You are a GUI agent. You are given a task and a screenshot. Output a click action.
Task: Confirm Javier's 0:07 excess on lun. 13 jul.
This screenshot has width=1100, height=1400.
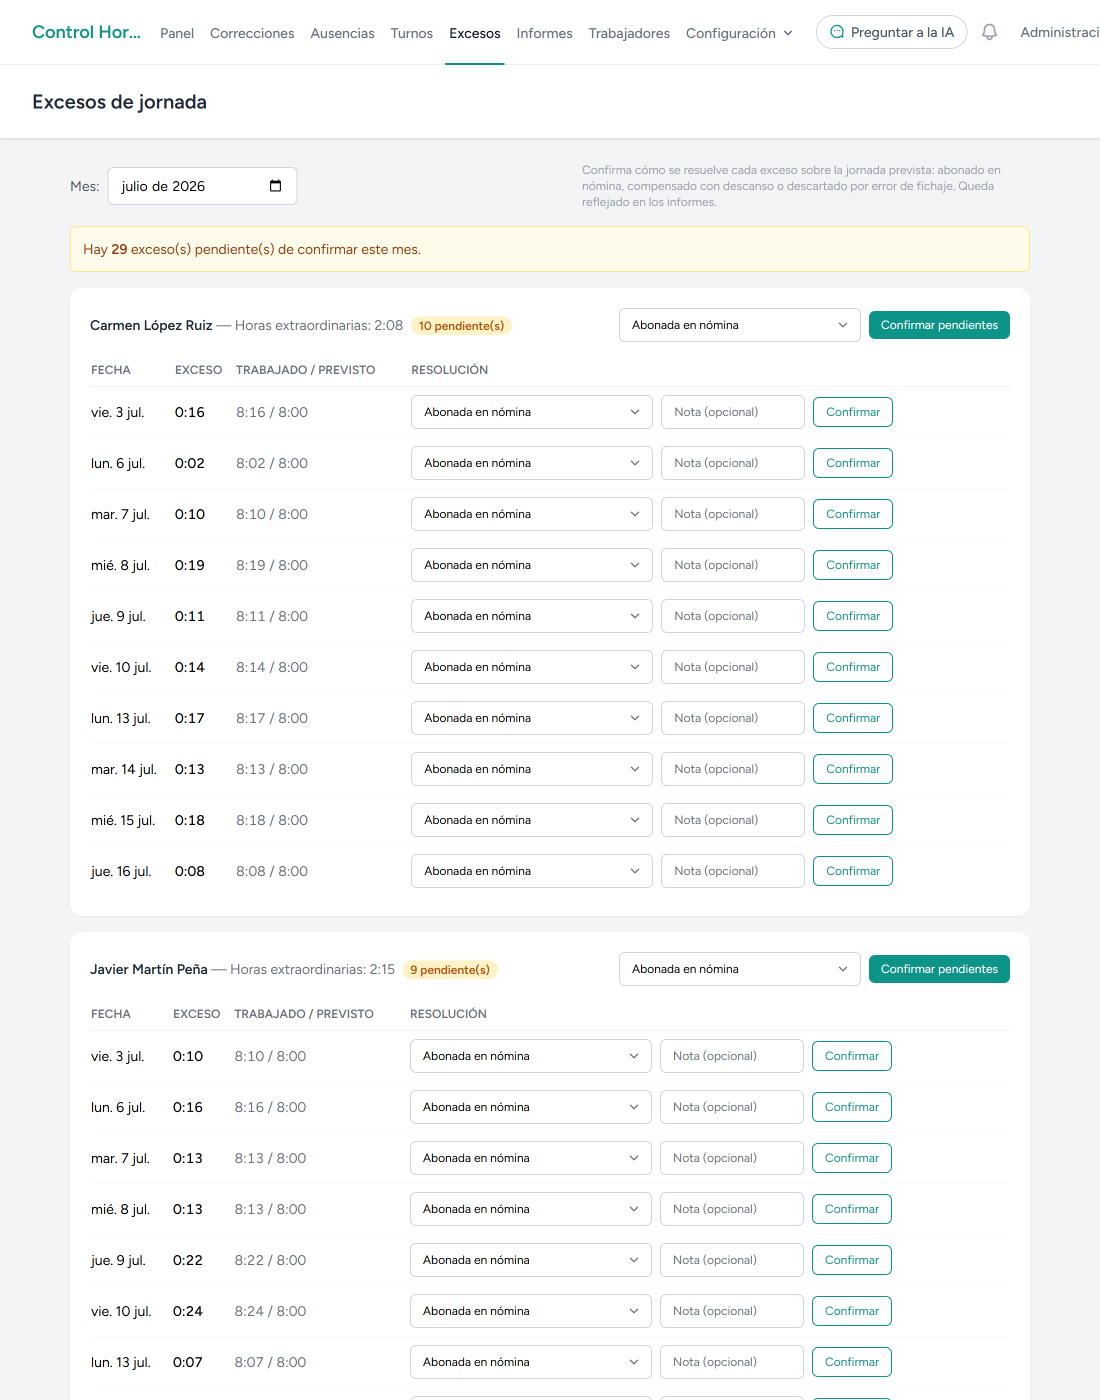[852, 1362]
